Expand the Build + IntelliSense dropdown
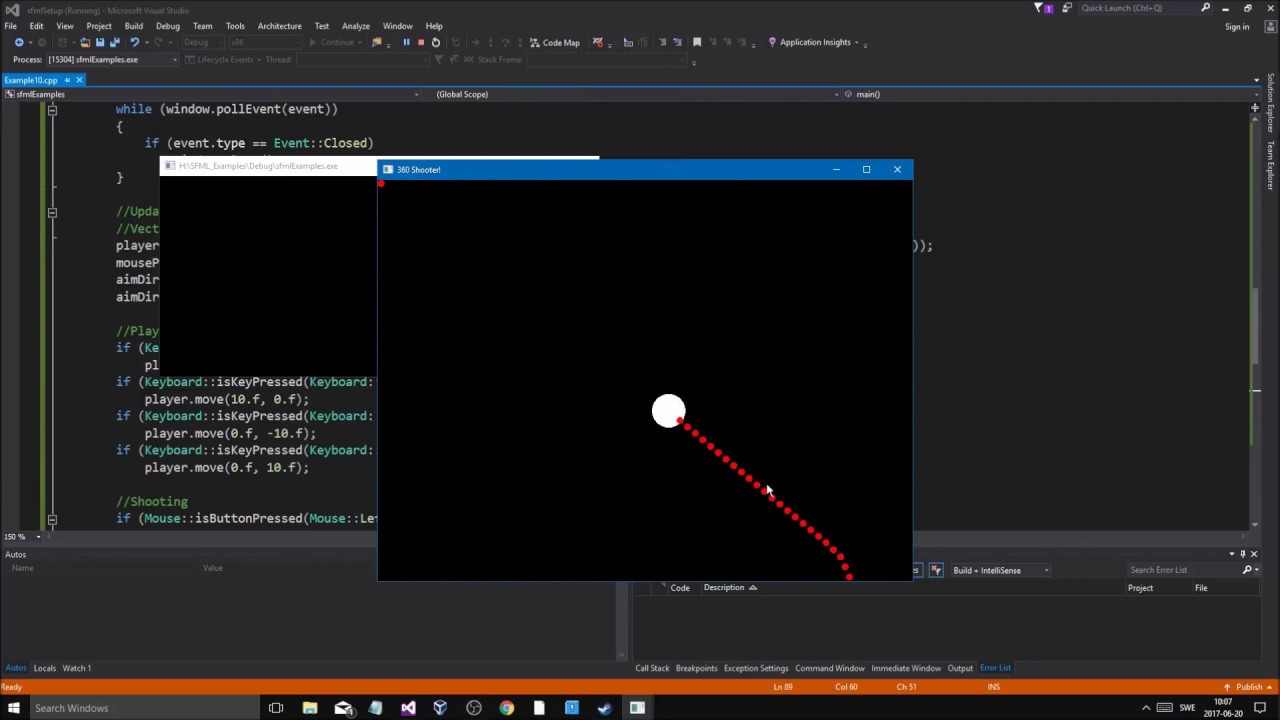 pyautogui.click(x=1046, y=570)
